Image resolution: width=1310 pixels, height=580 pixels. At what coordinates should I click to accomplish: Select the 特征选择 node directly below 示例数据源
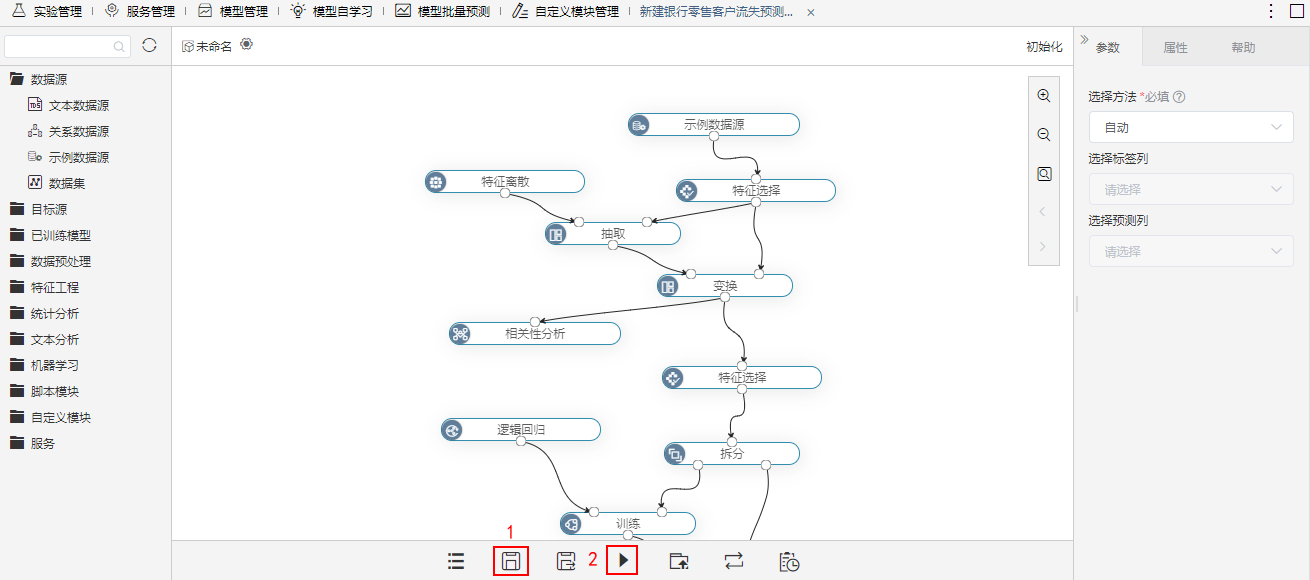tap(755, 190)
